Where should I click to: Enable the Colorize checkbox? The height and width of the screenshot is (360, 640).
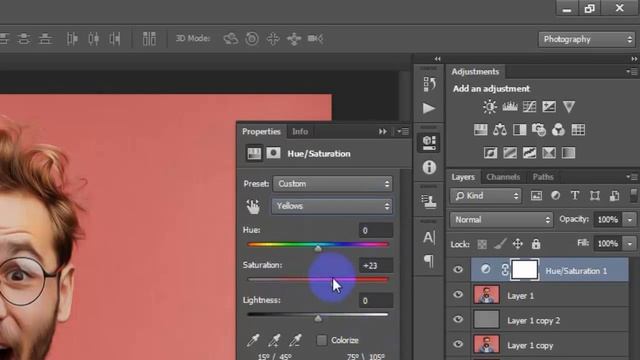(x=322, y=340)
